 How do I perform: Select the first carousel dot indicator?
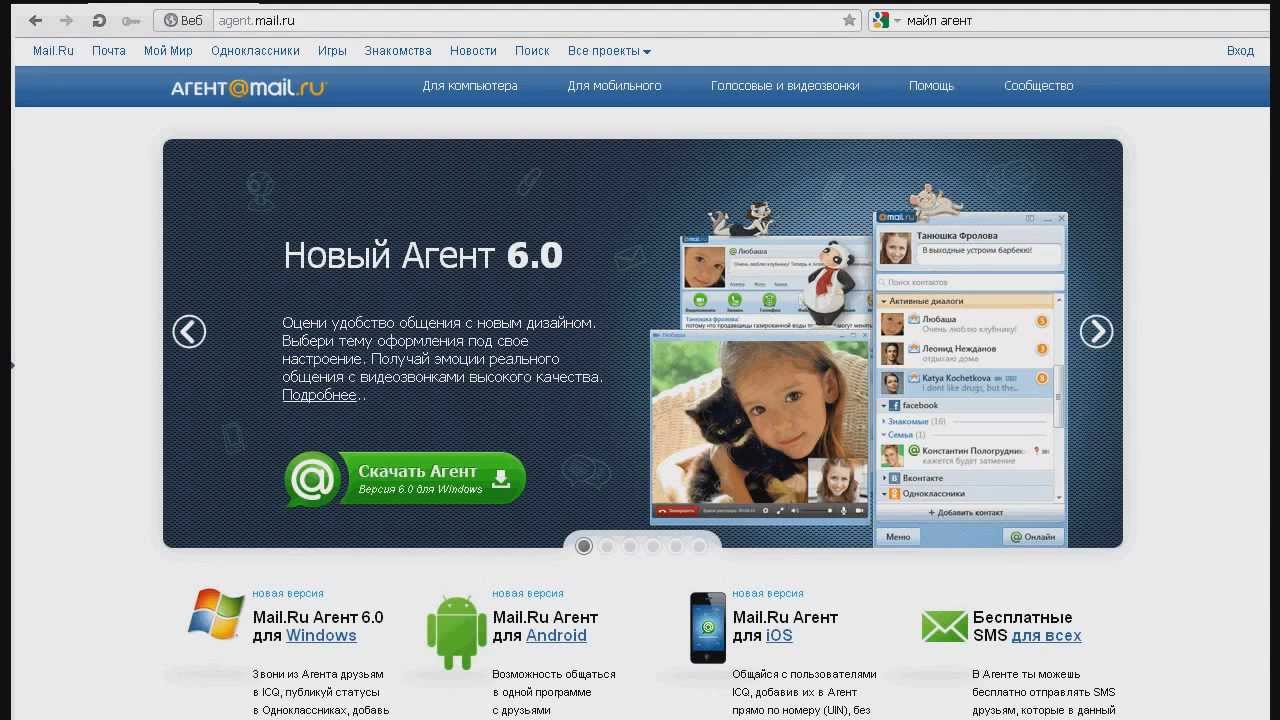[584, 546]
